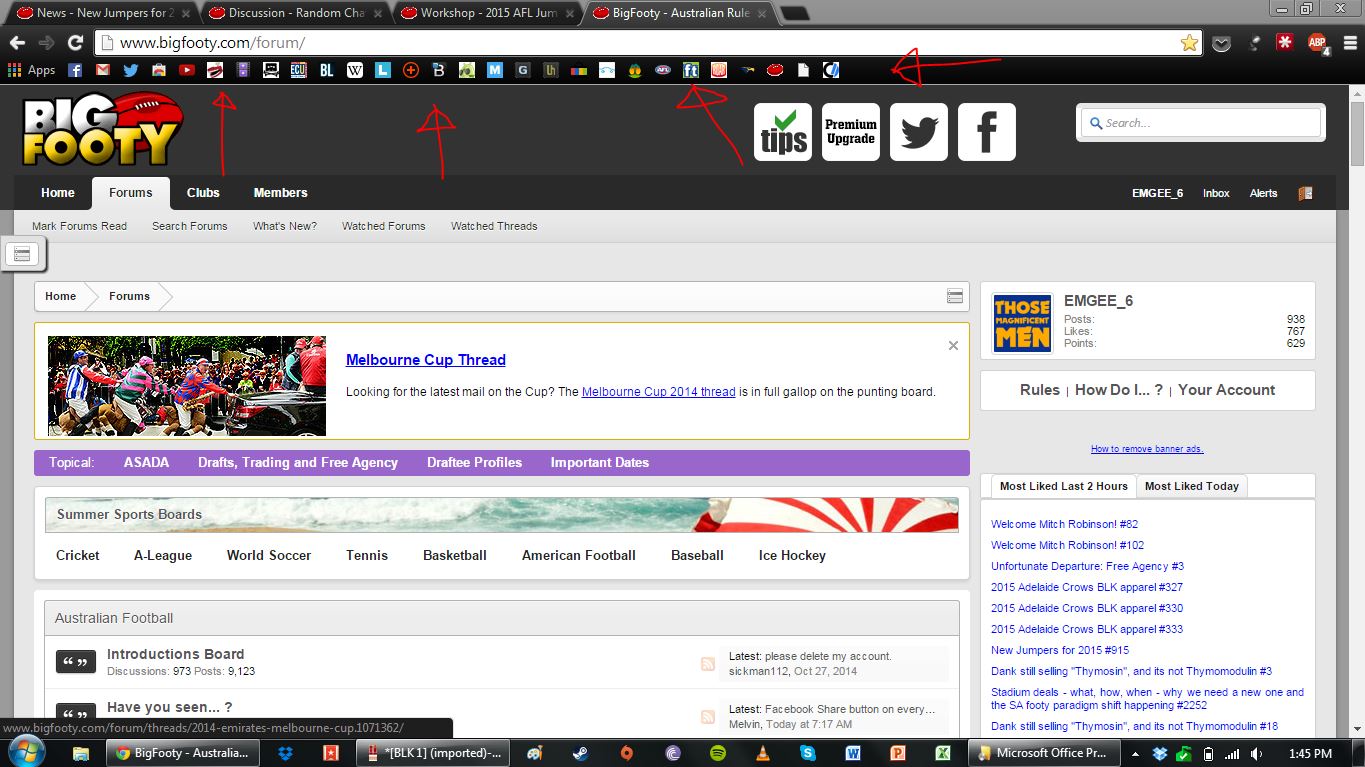Click the Twitter icon in site header
This screenshot has height=767, width=1365.
pos(918,132)
